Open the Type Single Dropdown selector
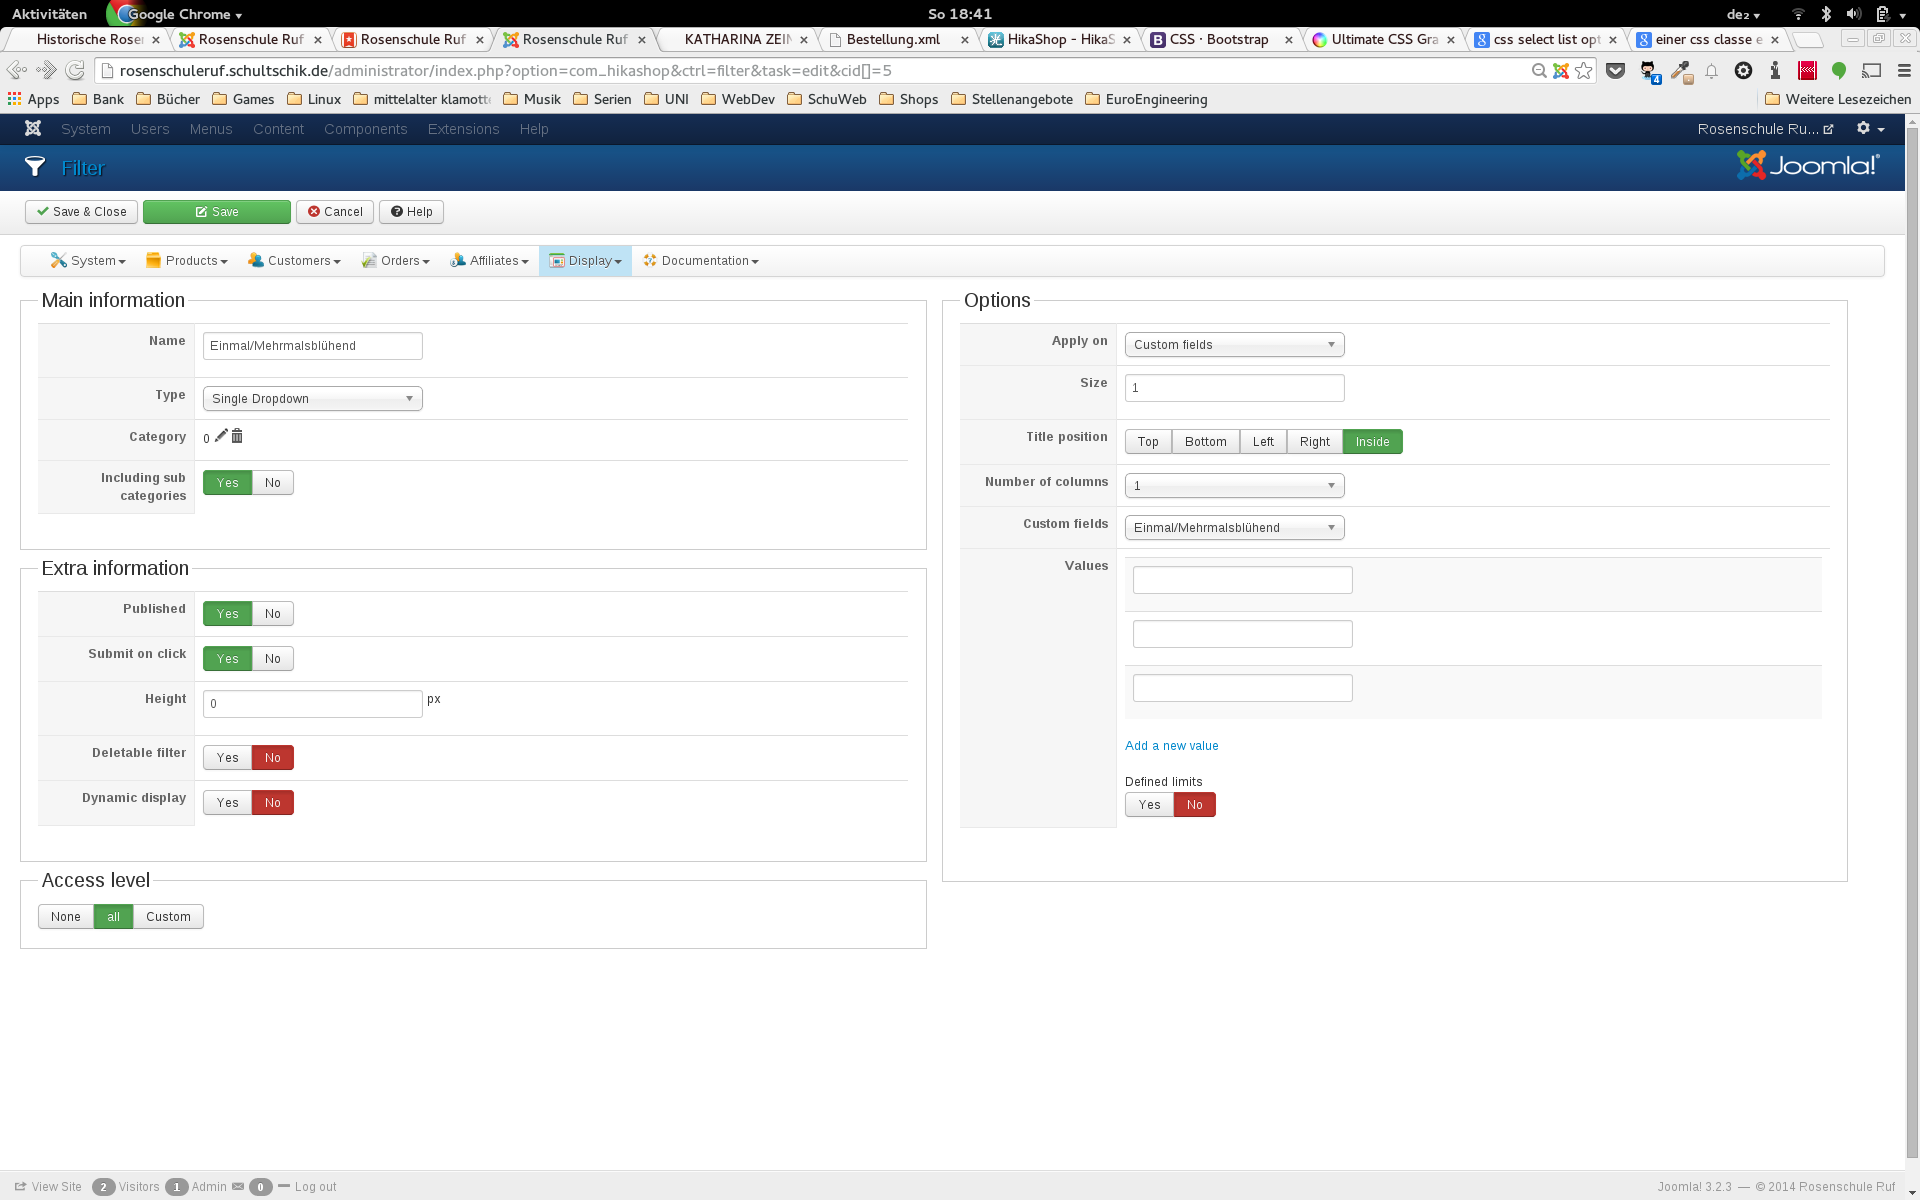The width and height of the screenshot is (1920, 1200). pos(312,399)
